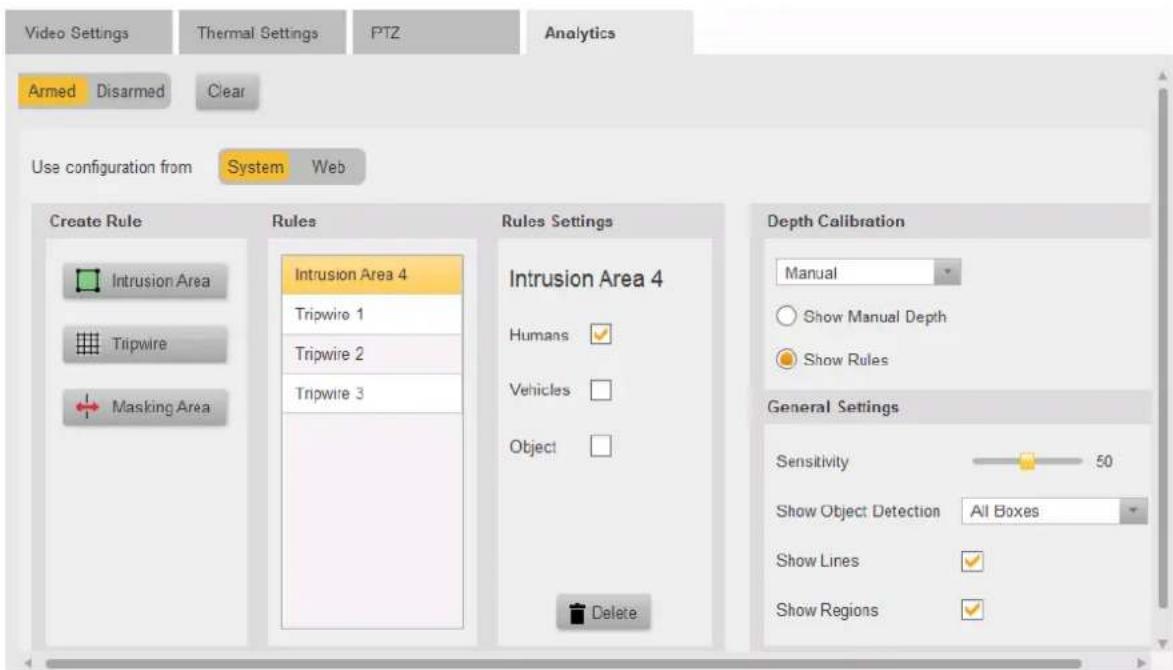Viewport: 1173px width, 670px height.
Task: Enable the Object checkbox
Action: pos(601,446)
